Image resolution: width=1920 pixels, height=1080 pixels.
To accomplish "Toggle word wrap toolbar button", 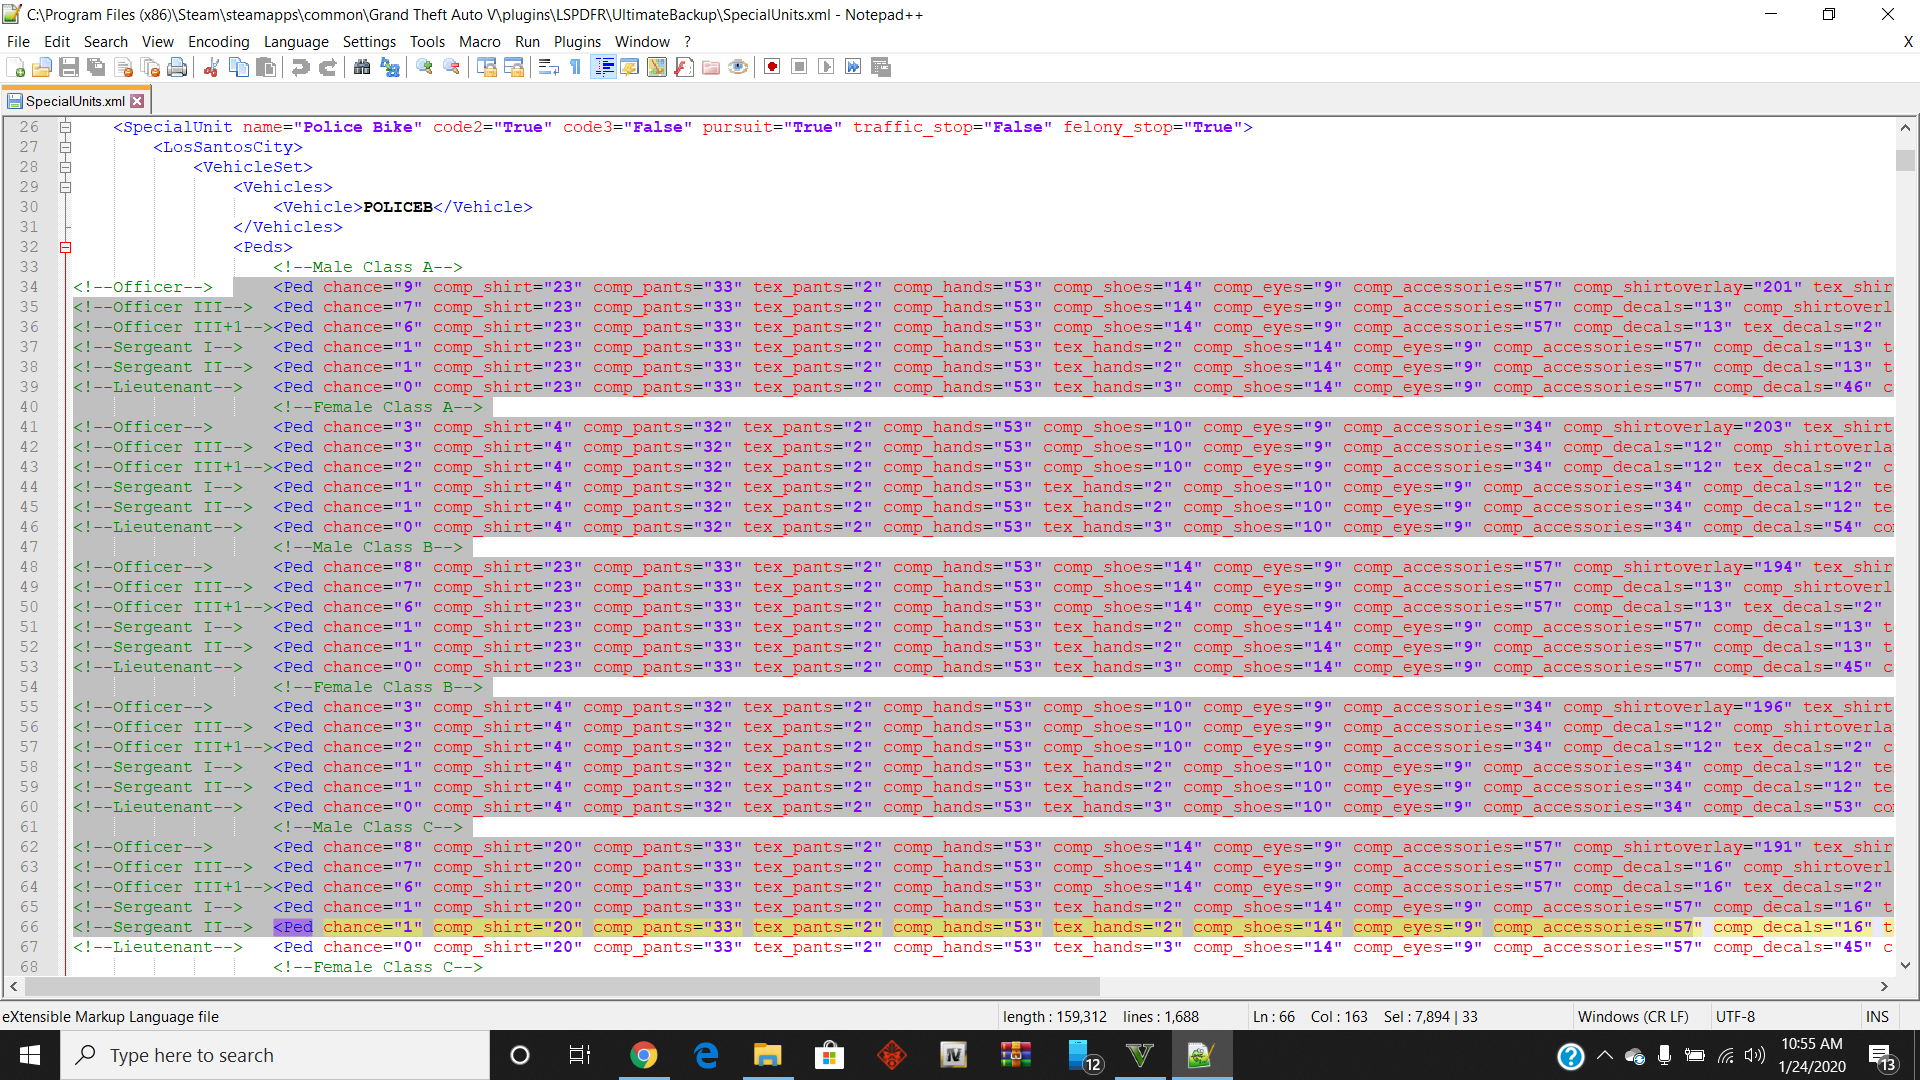I will (x=548, y=67).
